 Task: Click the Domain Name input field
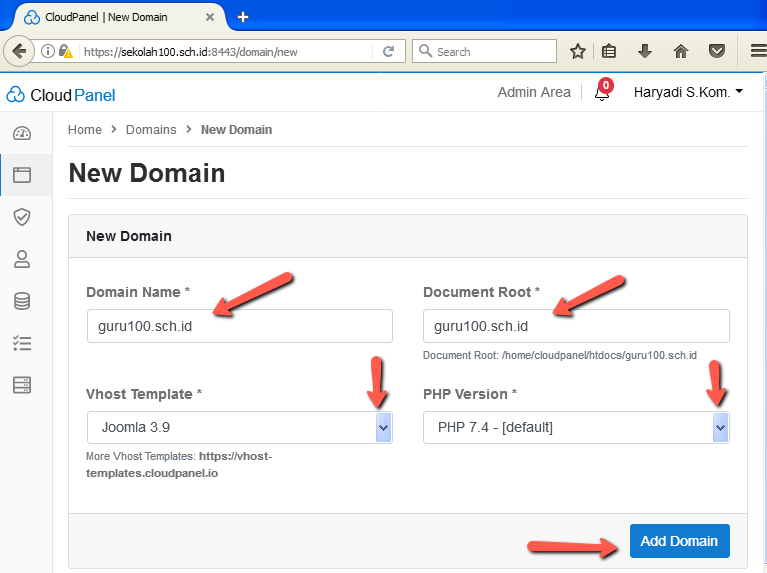coord(239,326)
